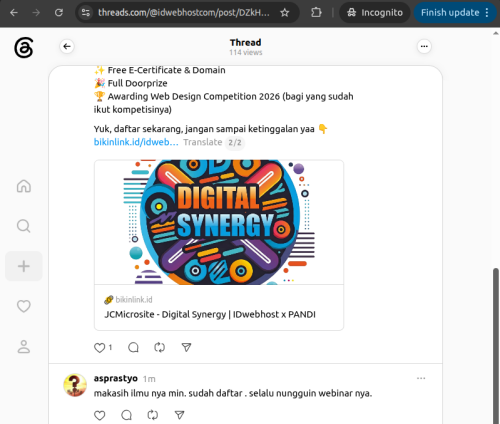Open JCMicrosite - Digital Synergy link card title
500x424 pixels.
point(210,314)
